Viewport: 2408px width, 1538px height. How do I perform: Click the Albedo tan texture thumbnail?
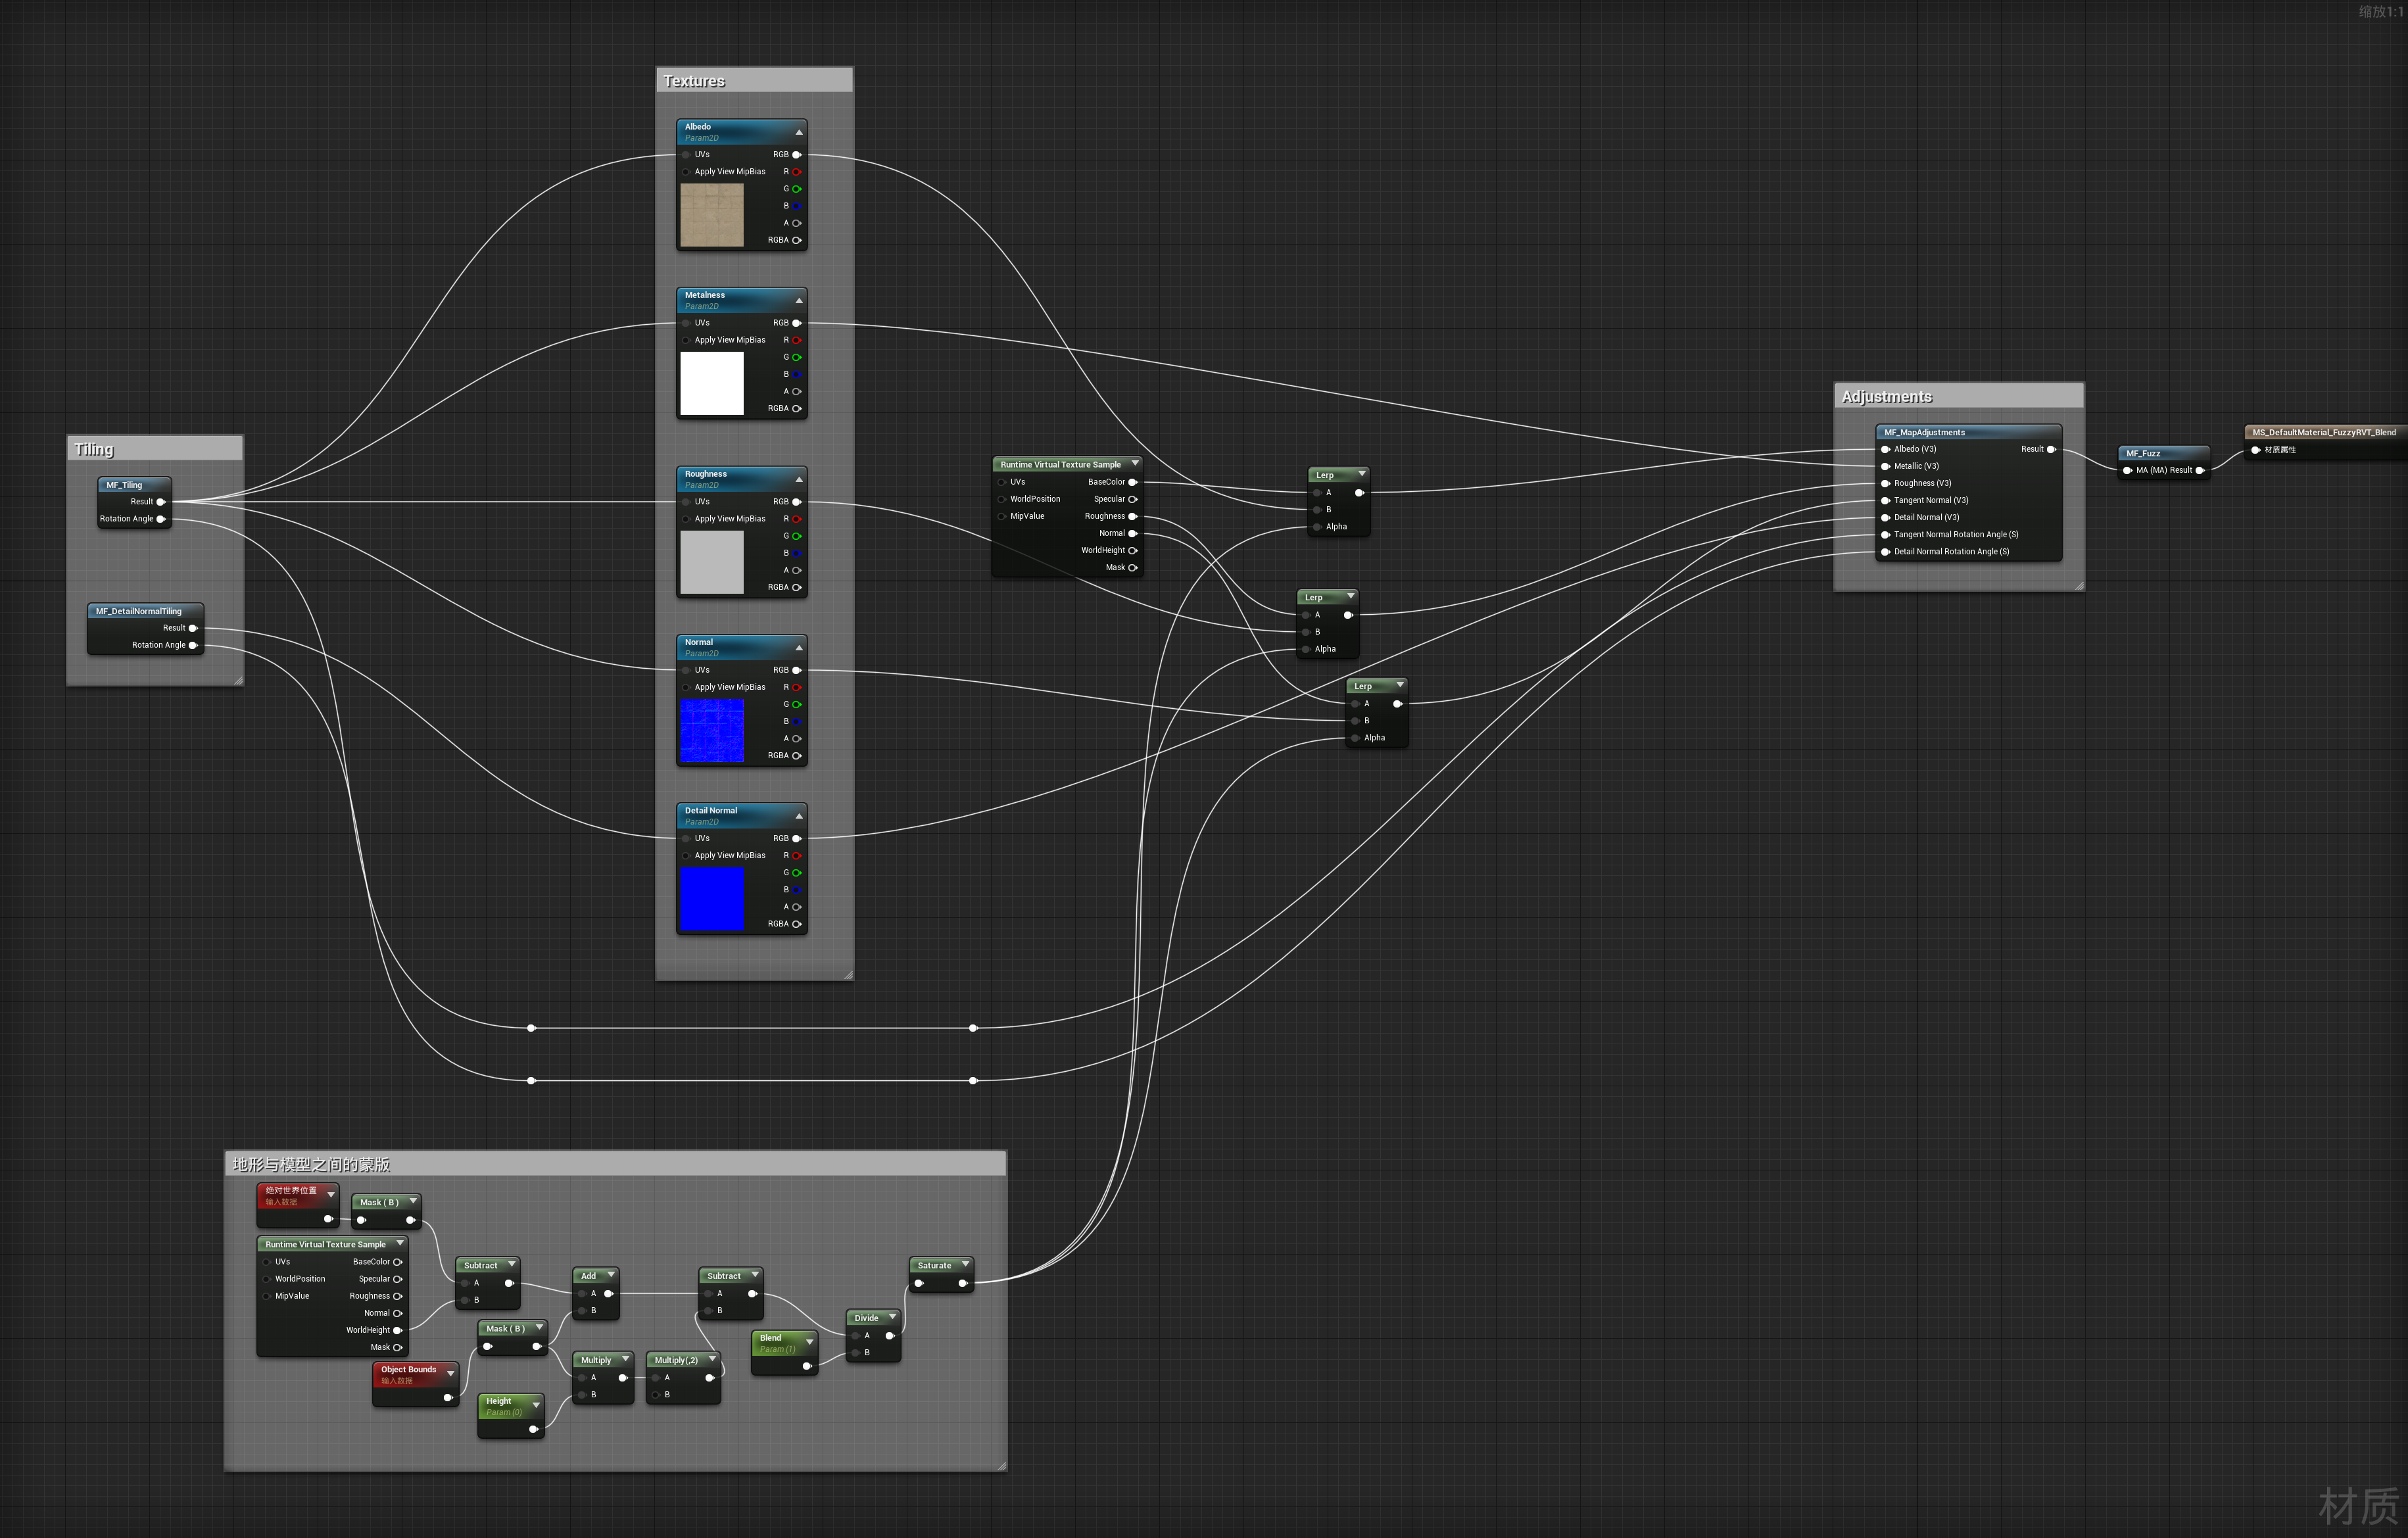tap(711, 215)
